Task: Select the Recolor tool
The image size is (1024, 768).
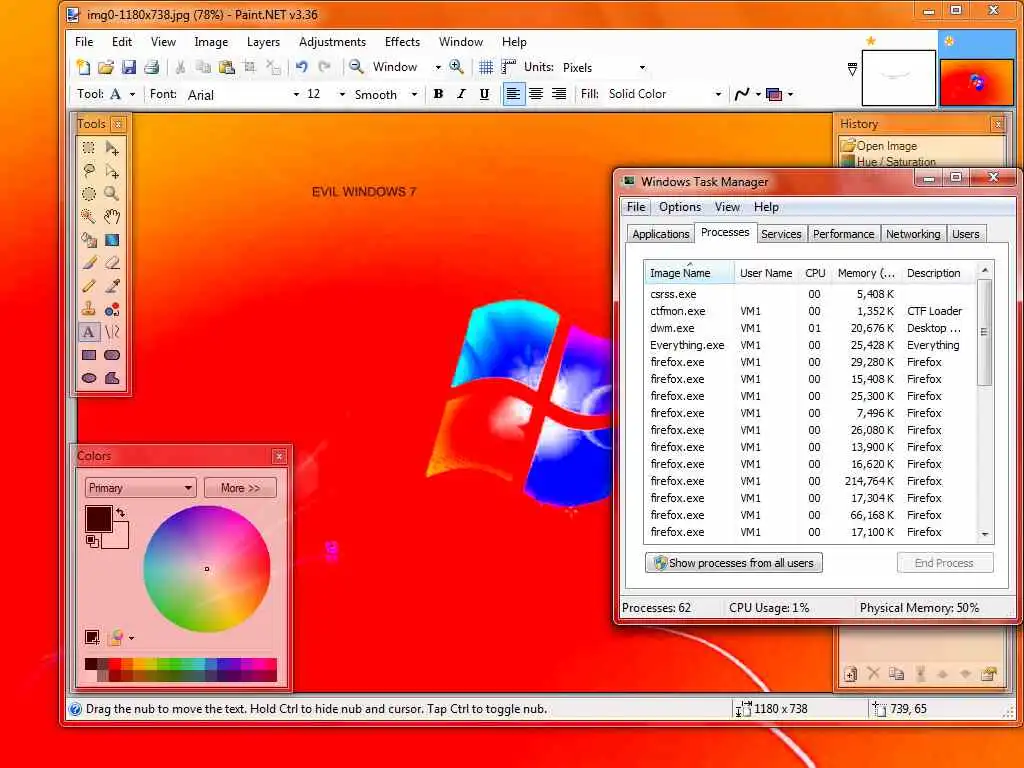Action: click(x=112, y=309)
